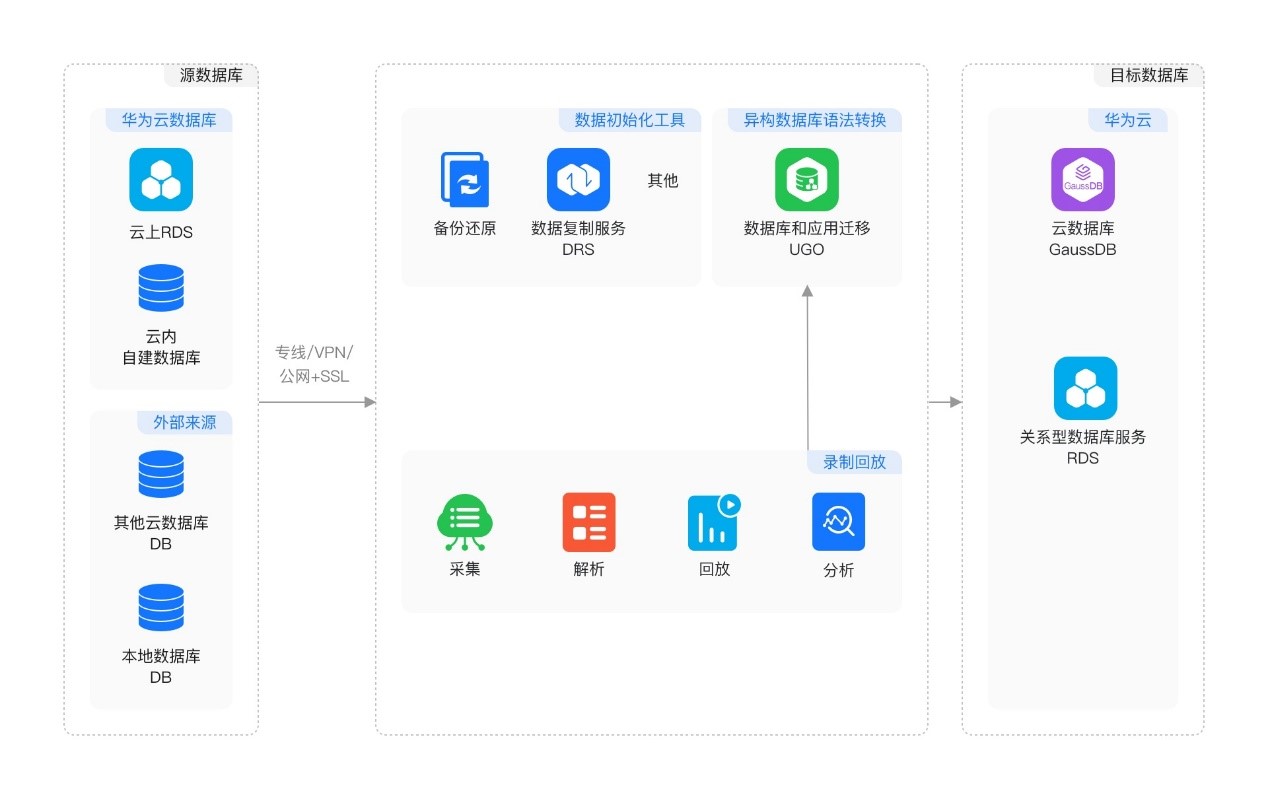1268x799 pixels.
Task: Click the 其他云数据库 DB caption
Action: click(x=161, y=533)
